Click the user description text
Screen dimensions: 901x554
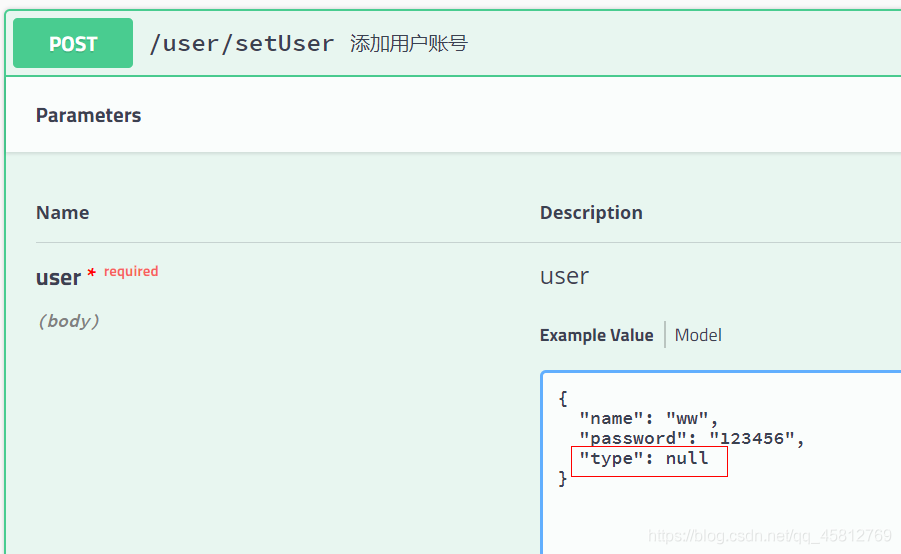pyautogui.click(x=564, y=276)
